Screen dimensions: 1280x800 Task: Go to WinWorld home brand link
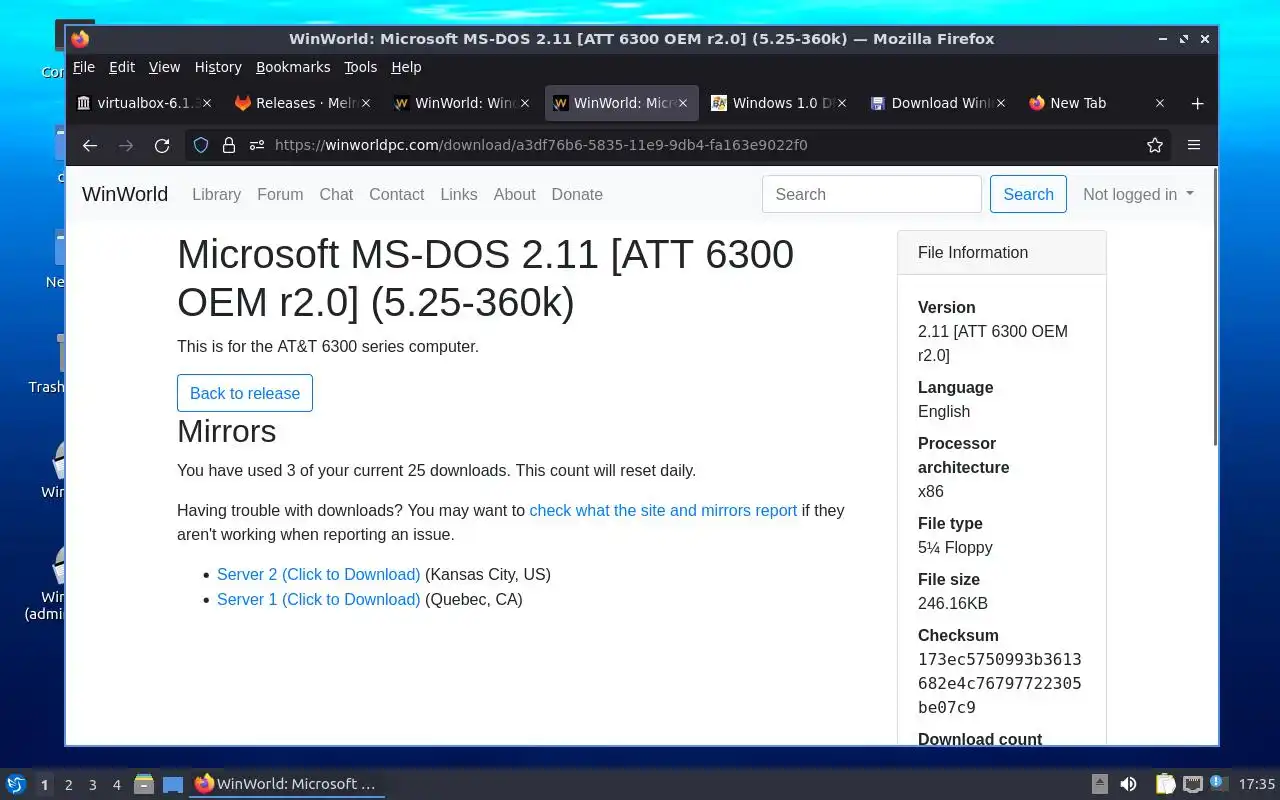click(125, 194)
